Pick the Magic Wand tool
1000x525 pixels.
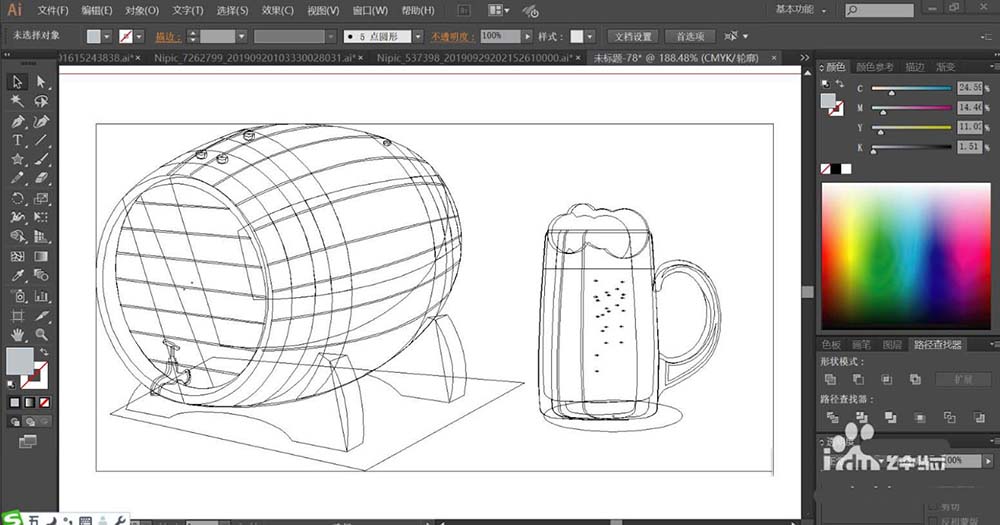point(17,101)
